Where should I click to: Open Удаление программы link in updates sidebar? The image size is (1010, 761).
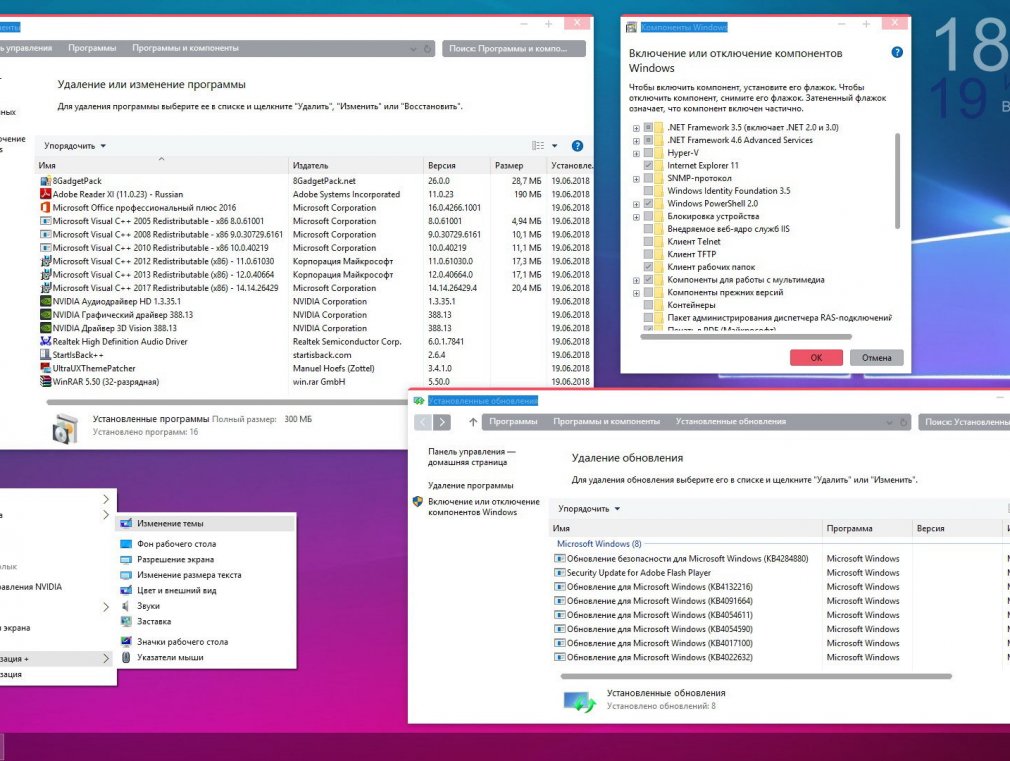(x=470, y=485)
